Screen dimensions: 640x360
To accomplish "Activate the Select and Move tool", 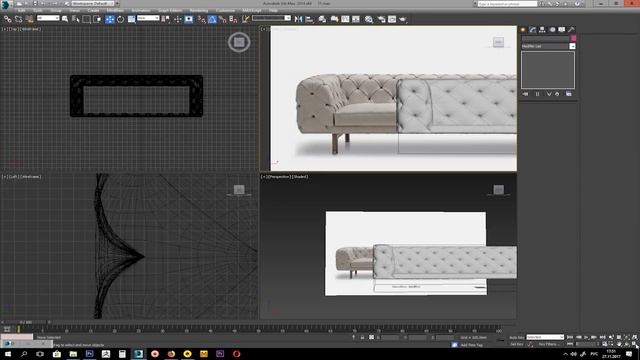I will click(110, 19).
